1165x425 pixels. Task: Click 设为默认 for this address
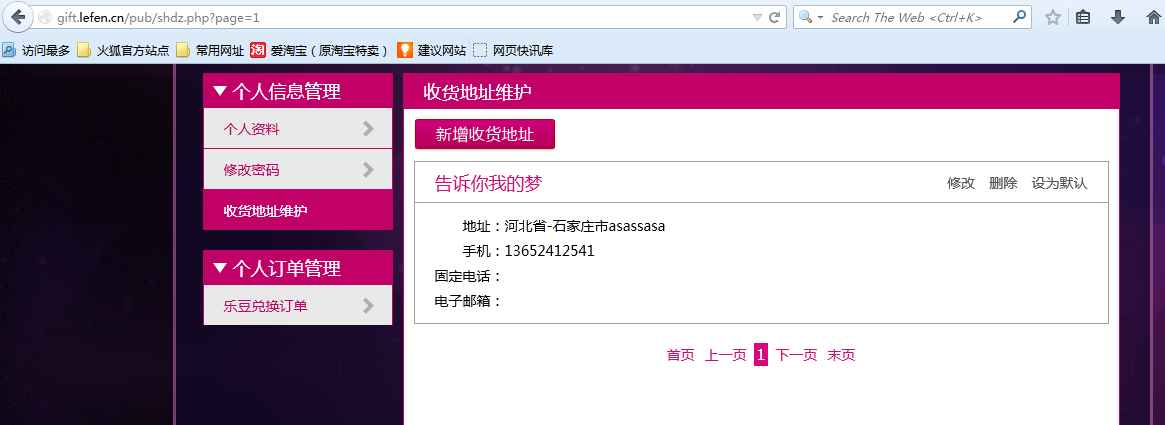point(1059,183)
